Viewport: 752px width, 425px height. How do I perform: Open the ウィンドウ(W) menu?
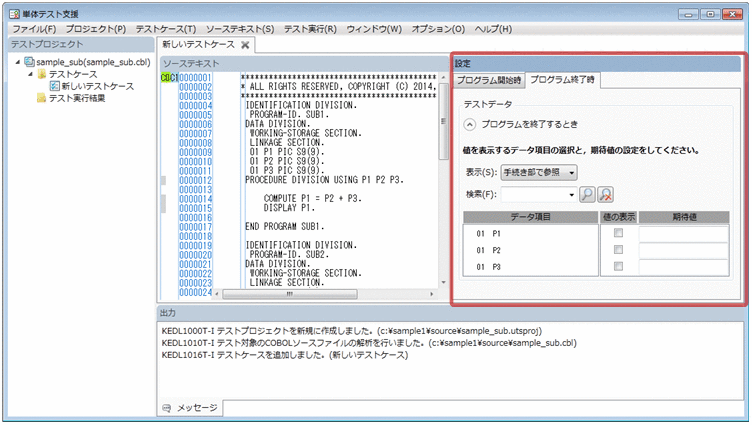tap(374, 29)
